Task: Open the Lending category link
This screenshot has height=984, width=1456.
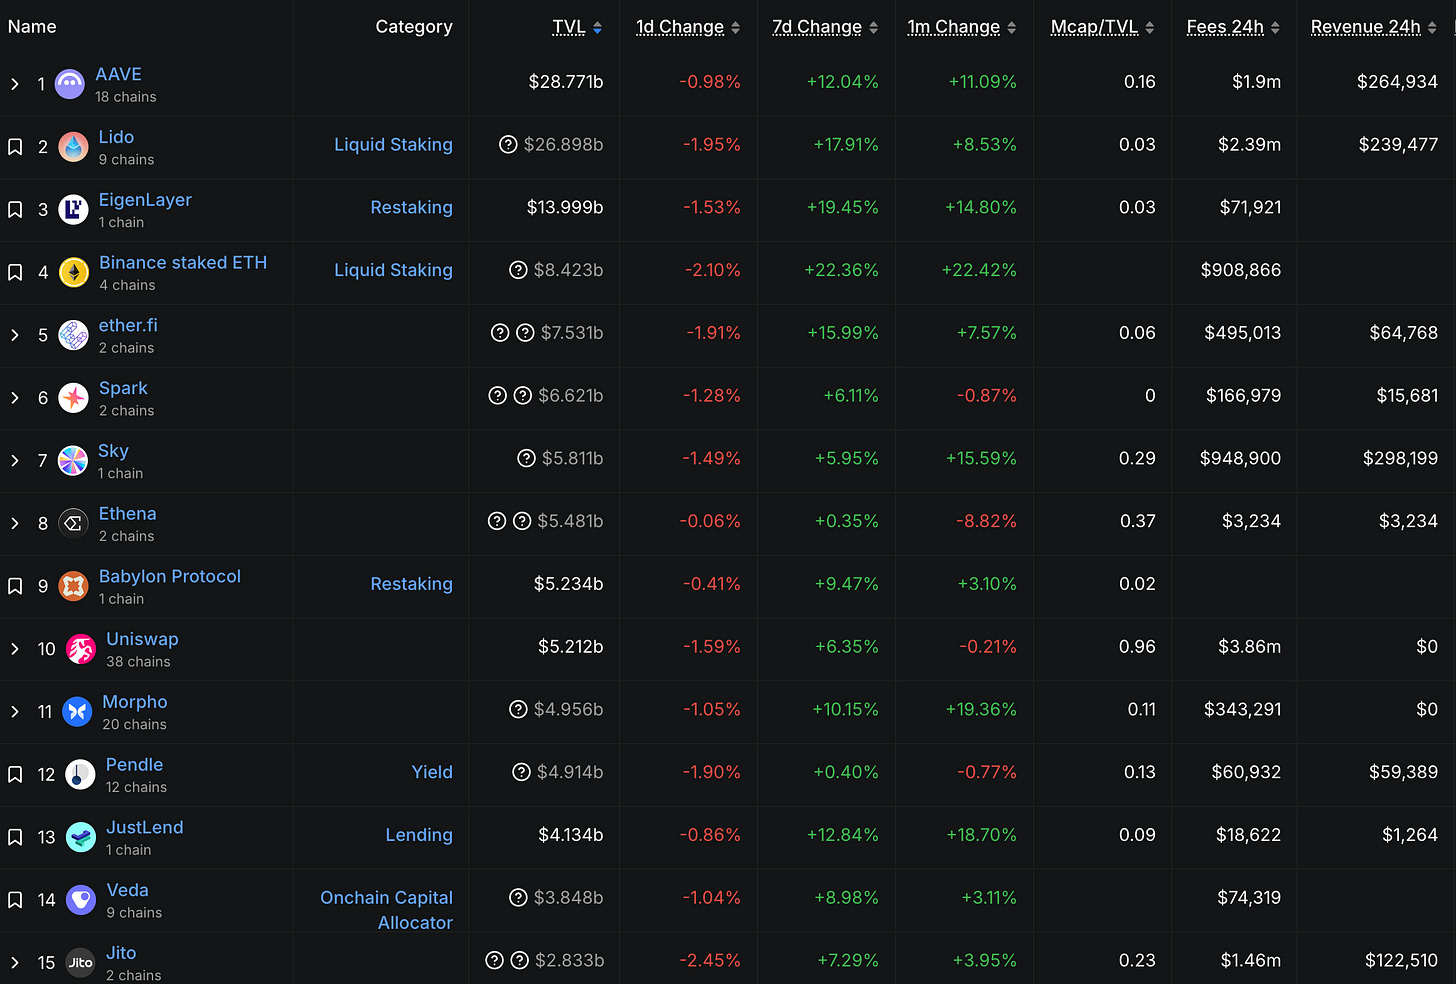Action: coord(419,835)
